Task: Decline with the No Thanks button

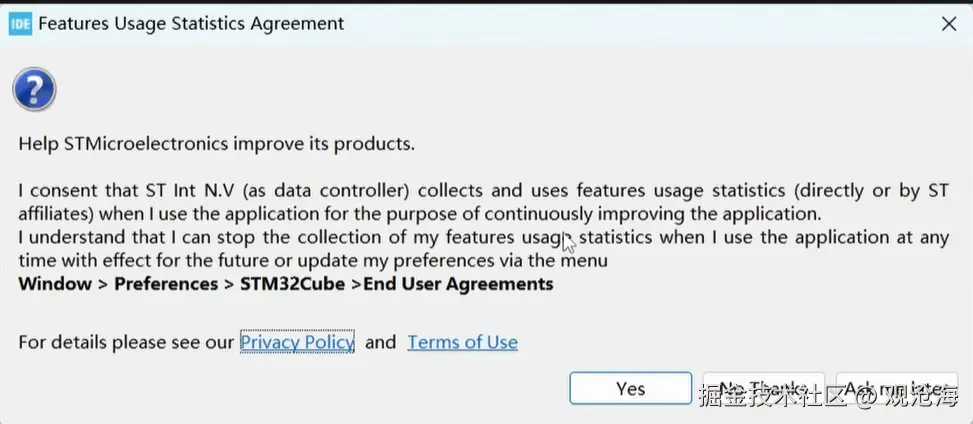Action: point(762,388)
